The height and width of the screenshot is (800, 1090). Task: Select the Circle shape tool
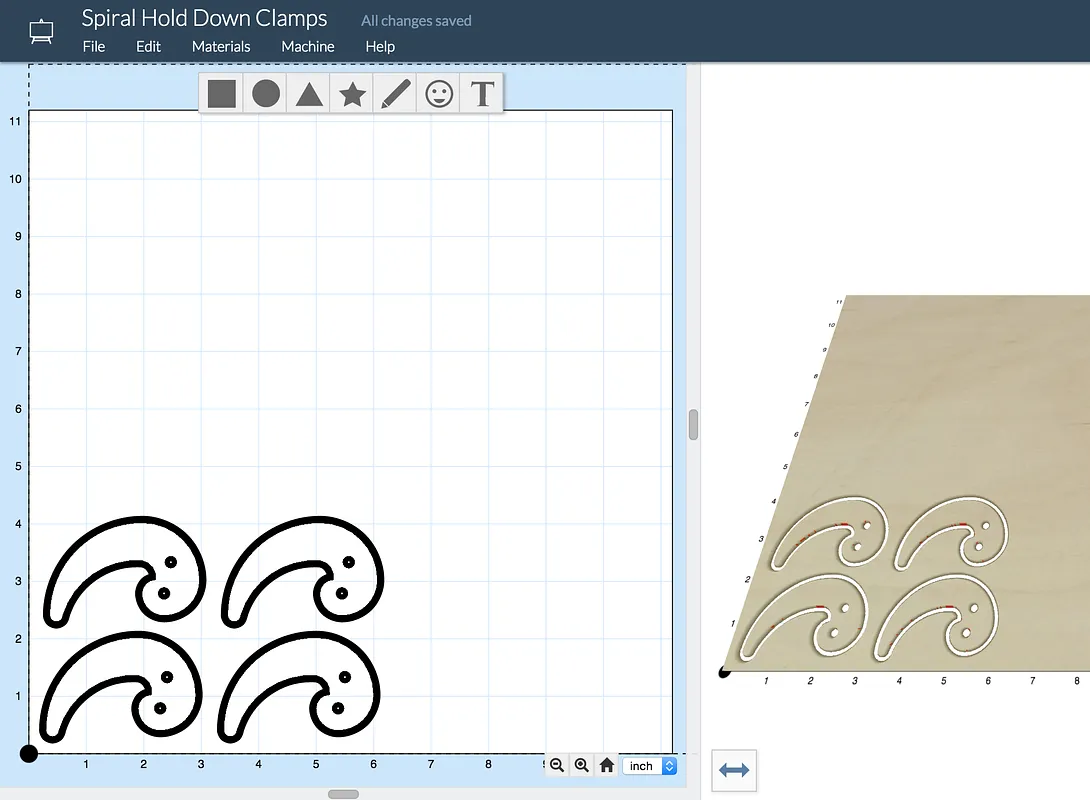pyautogui.click(x=265, y=94)
